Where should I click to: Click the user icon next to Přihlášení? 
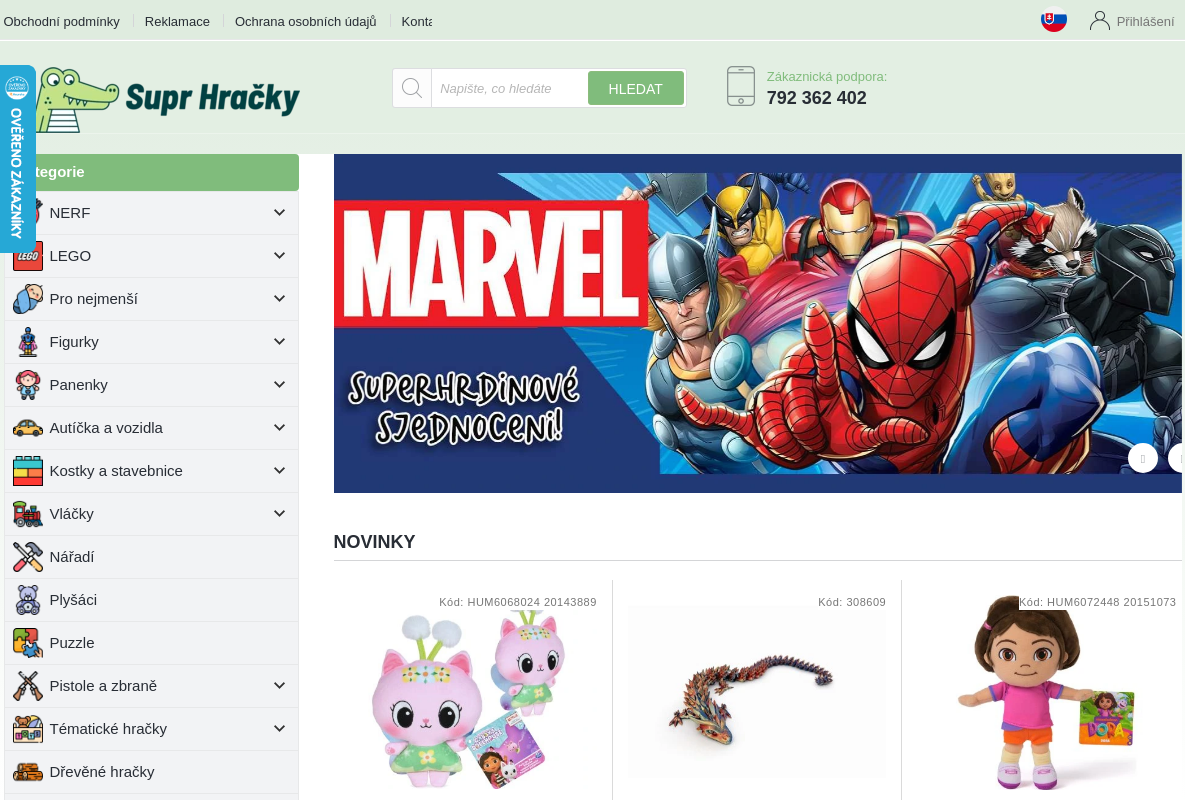click(x=1100, y=20)
